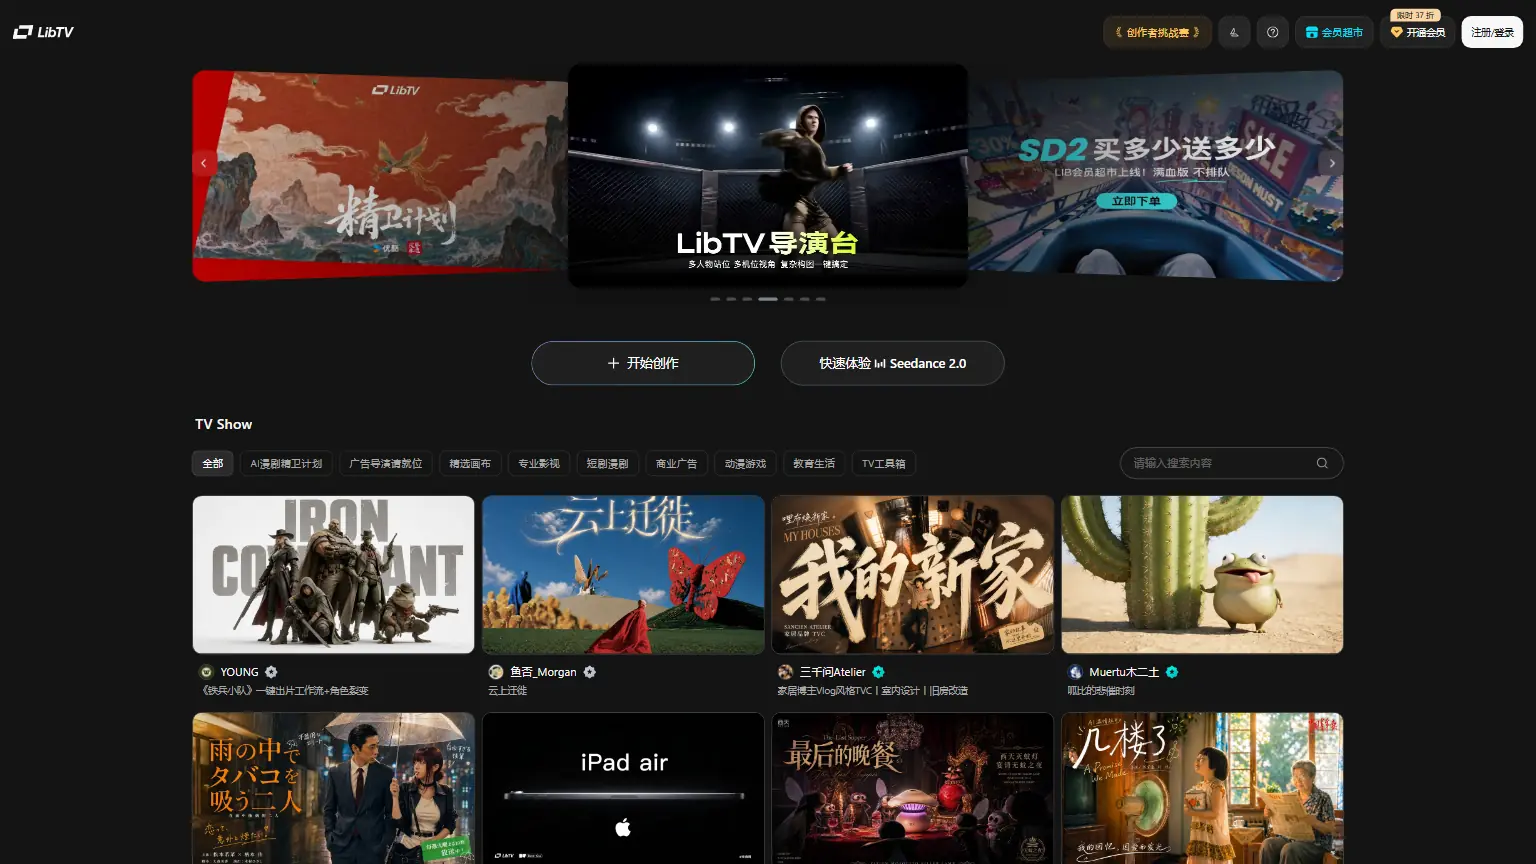Select the 教育生活 tab
Viewport: 1536px width, 864px height.
coord(814,463)
